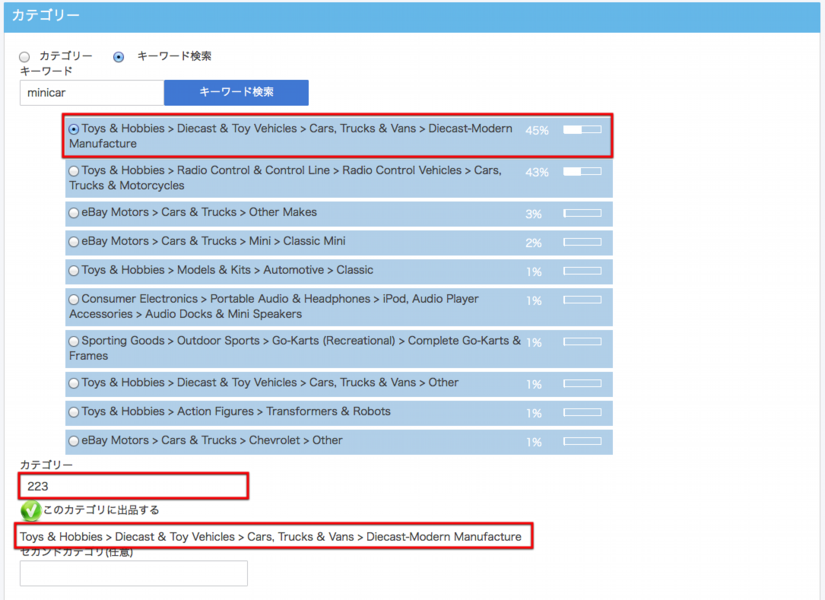The height and width of the screenshot is (600, 825).
Task: Pick eBay Motors Chevrolet Other radio option
Action: tap(74, 441)
